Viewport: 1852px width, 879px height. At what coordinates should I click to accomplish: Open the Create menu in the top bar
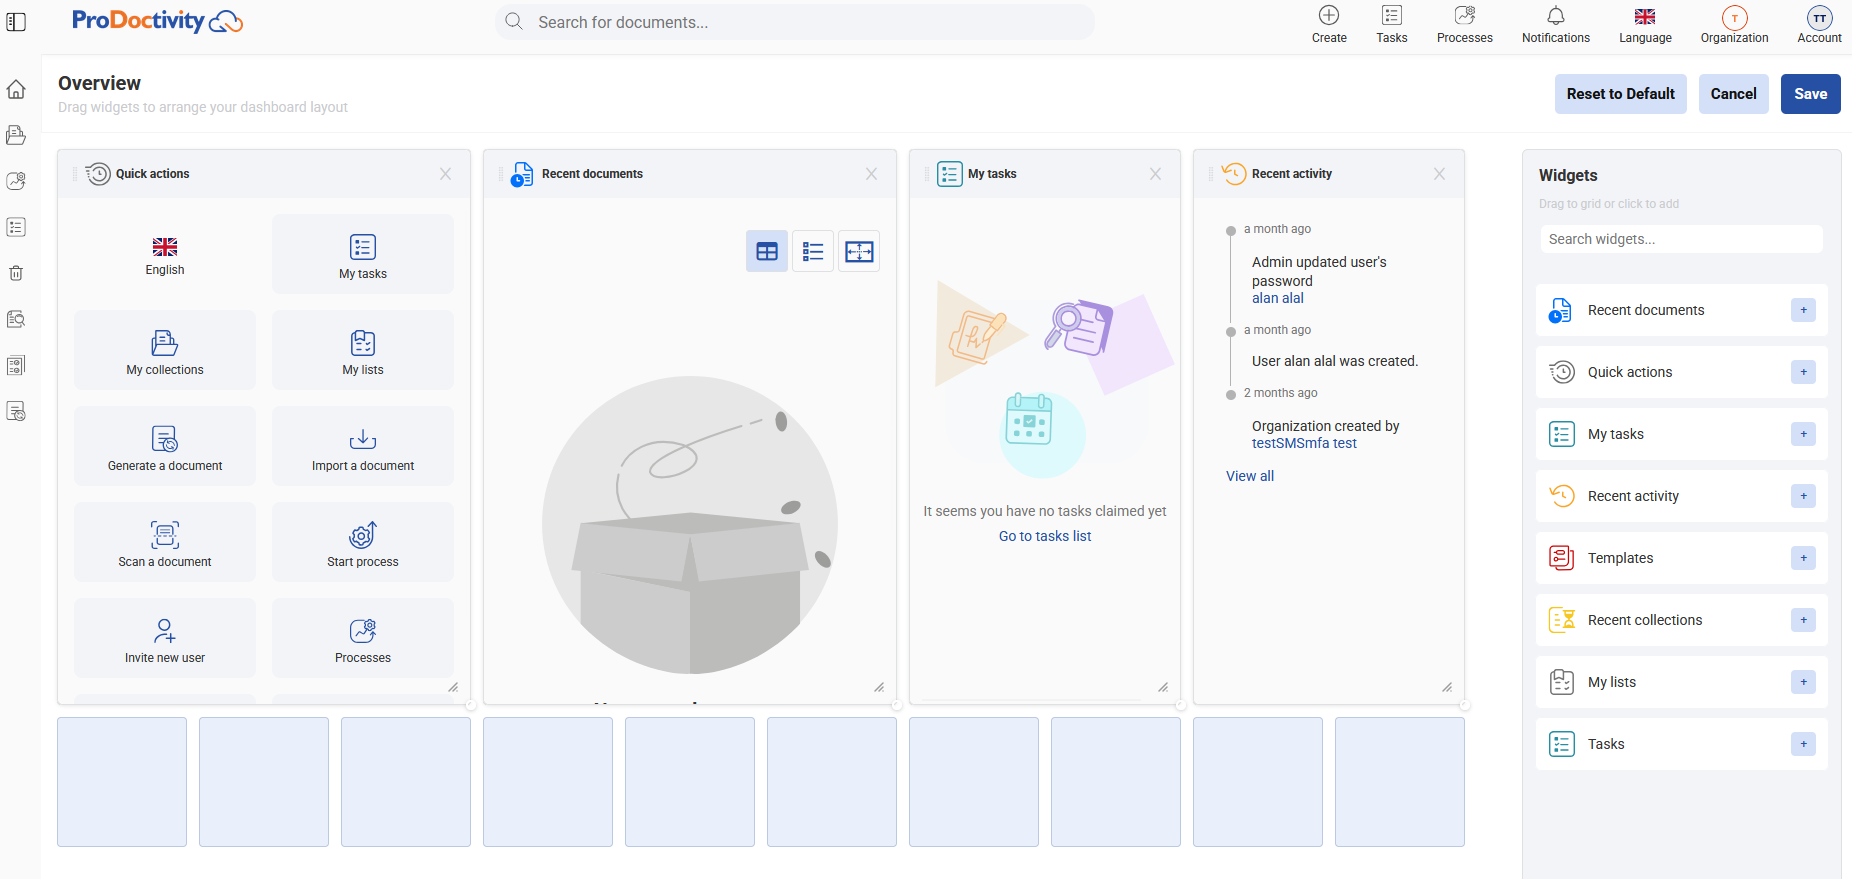(x=1329, y=25)
